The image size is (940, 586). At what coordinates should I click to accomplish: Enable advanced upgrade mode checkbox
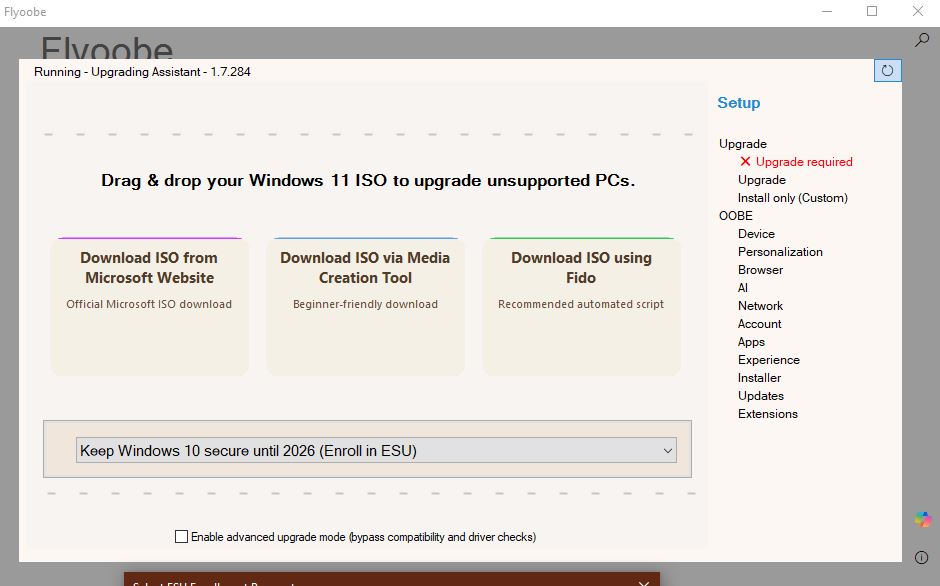pyautogui.click(x=181, y=536)
